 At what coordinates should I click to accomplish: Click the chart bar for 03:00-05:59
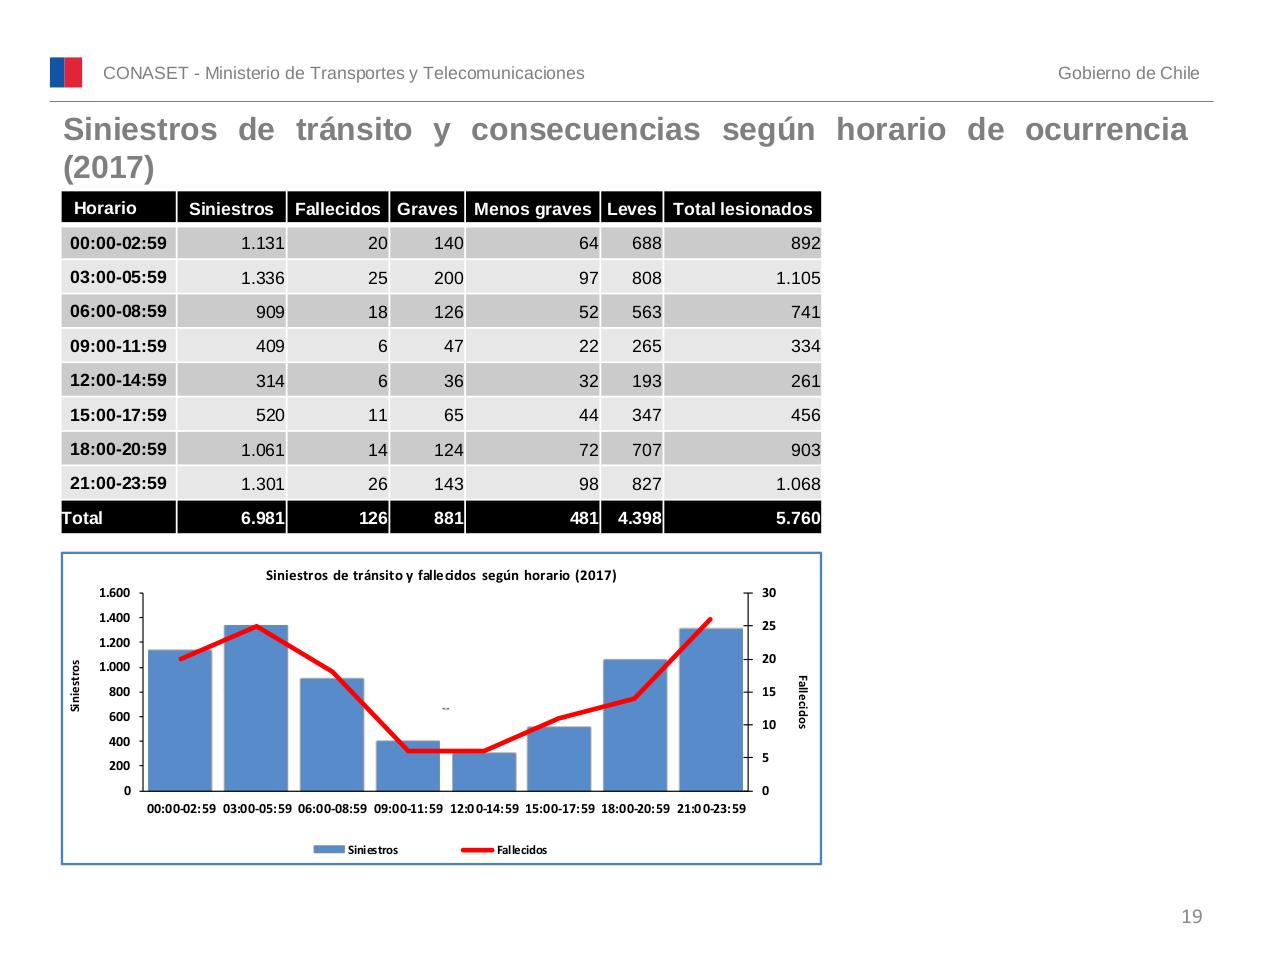(x=256, y=710)
